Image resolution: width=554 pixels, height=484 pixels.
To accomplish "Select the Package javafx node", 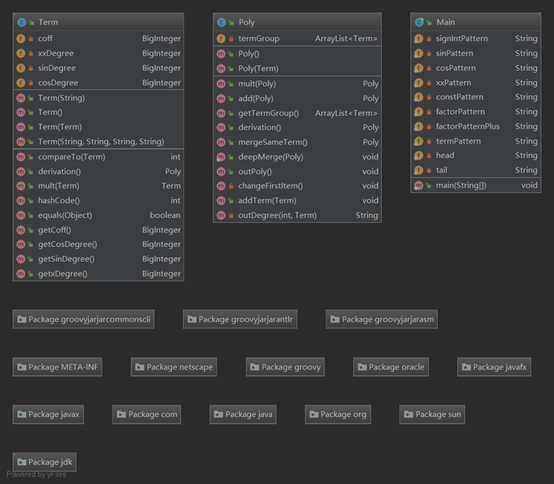I will coord(494,367).
